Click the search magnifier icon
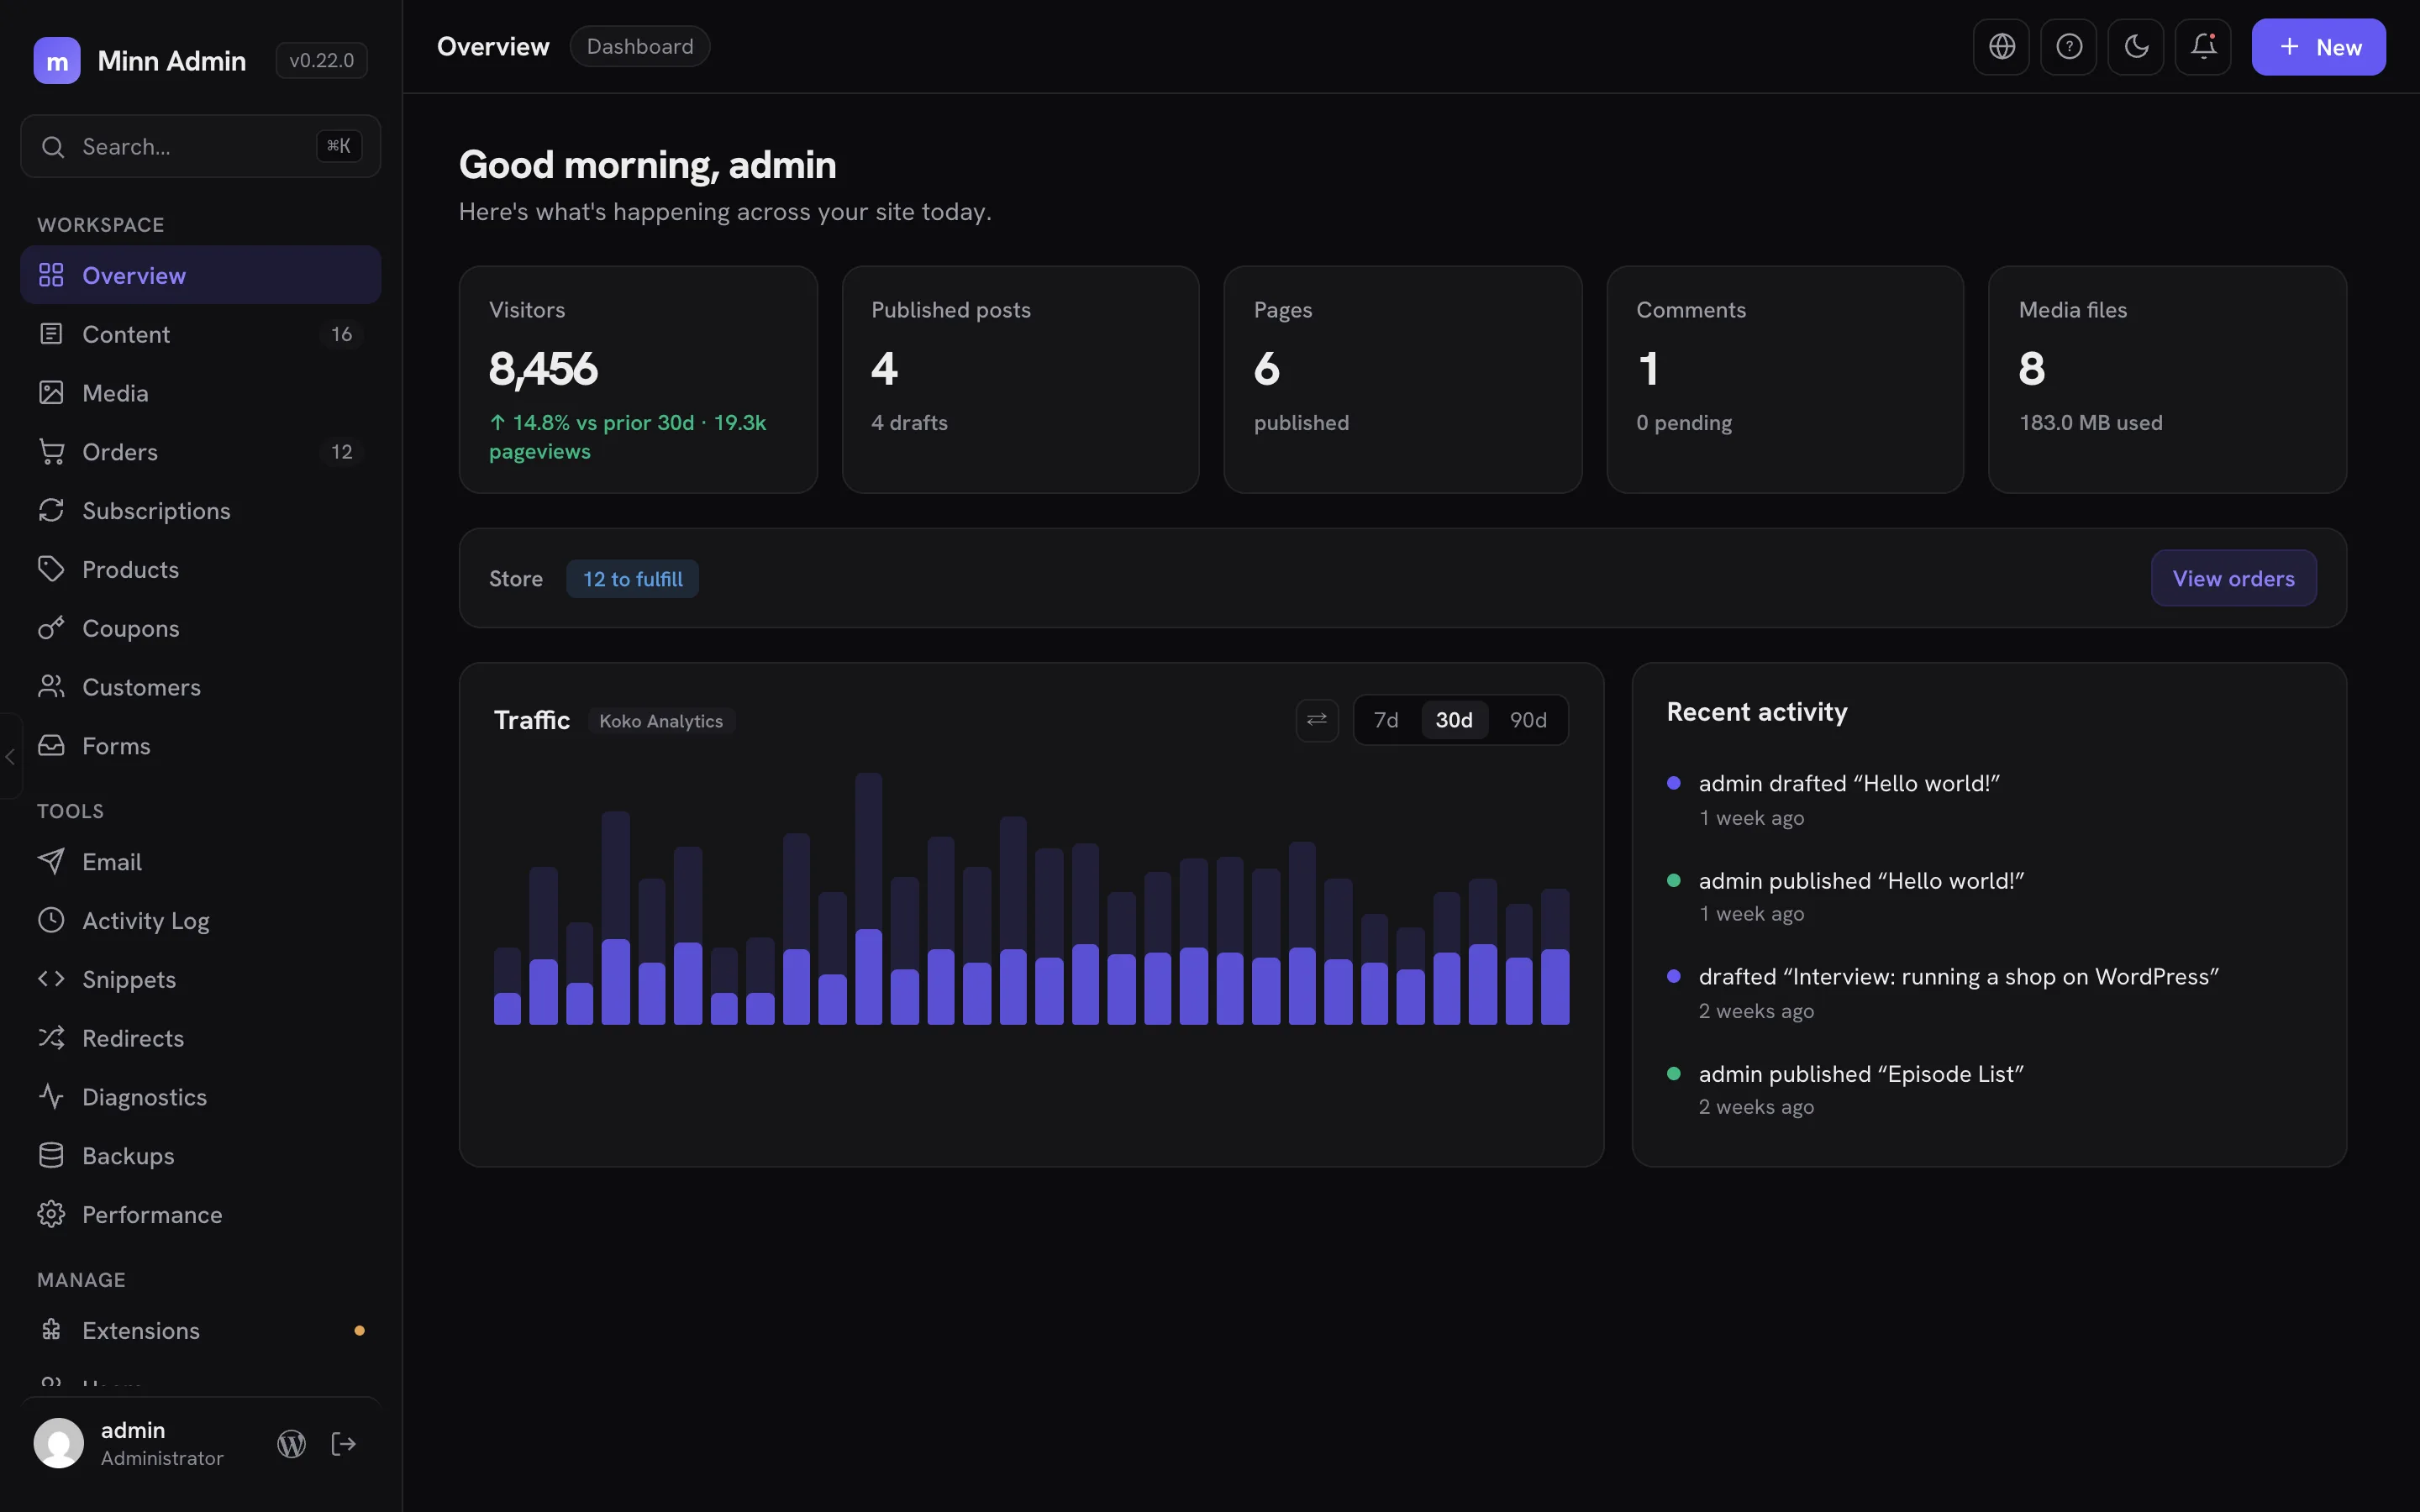This screenshot has height=1512, width=2420. click(53, 147)
